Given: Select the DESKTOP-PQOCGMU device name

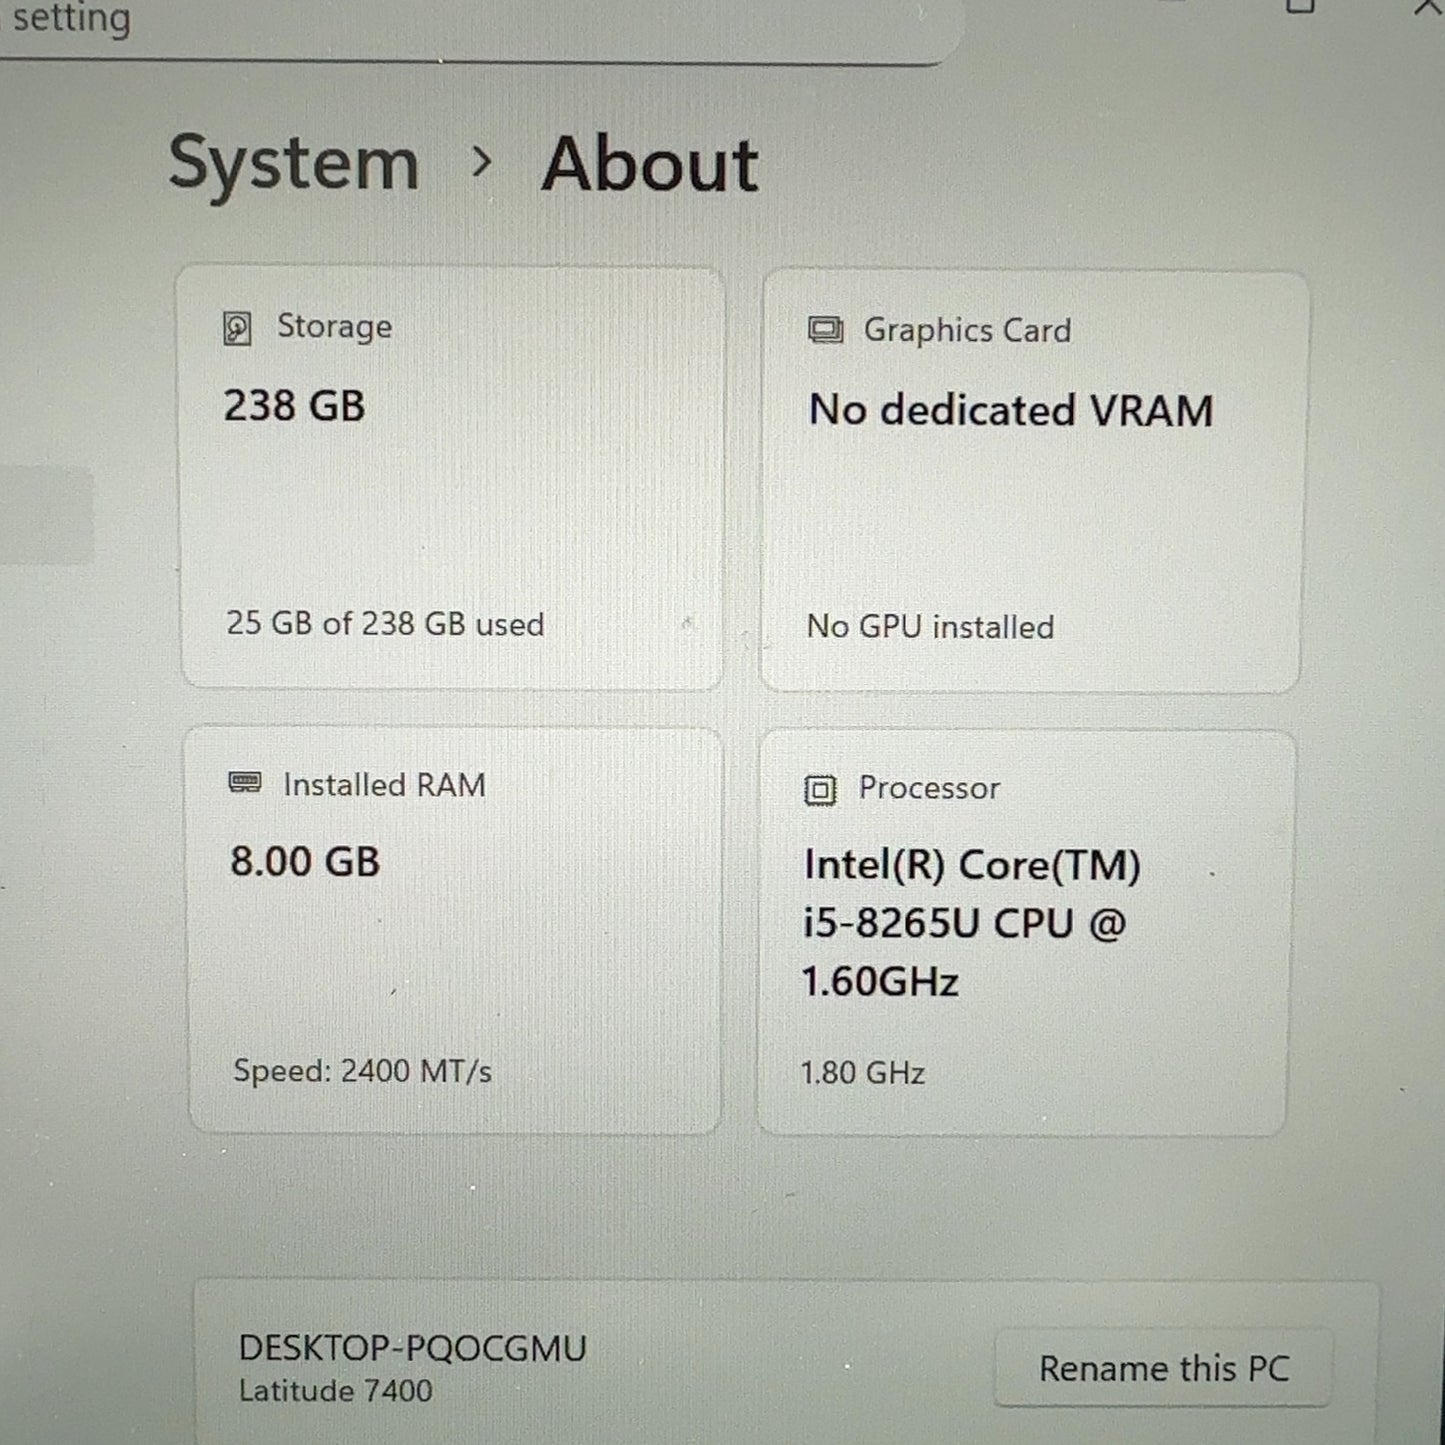Looking at the screenshot, I should click(412, 1348).
